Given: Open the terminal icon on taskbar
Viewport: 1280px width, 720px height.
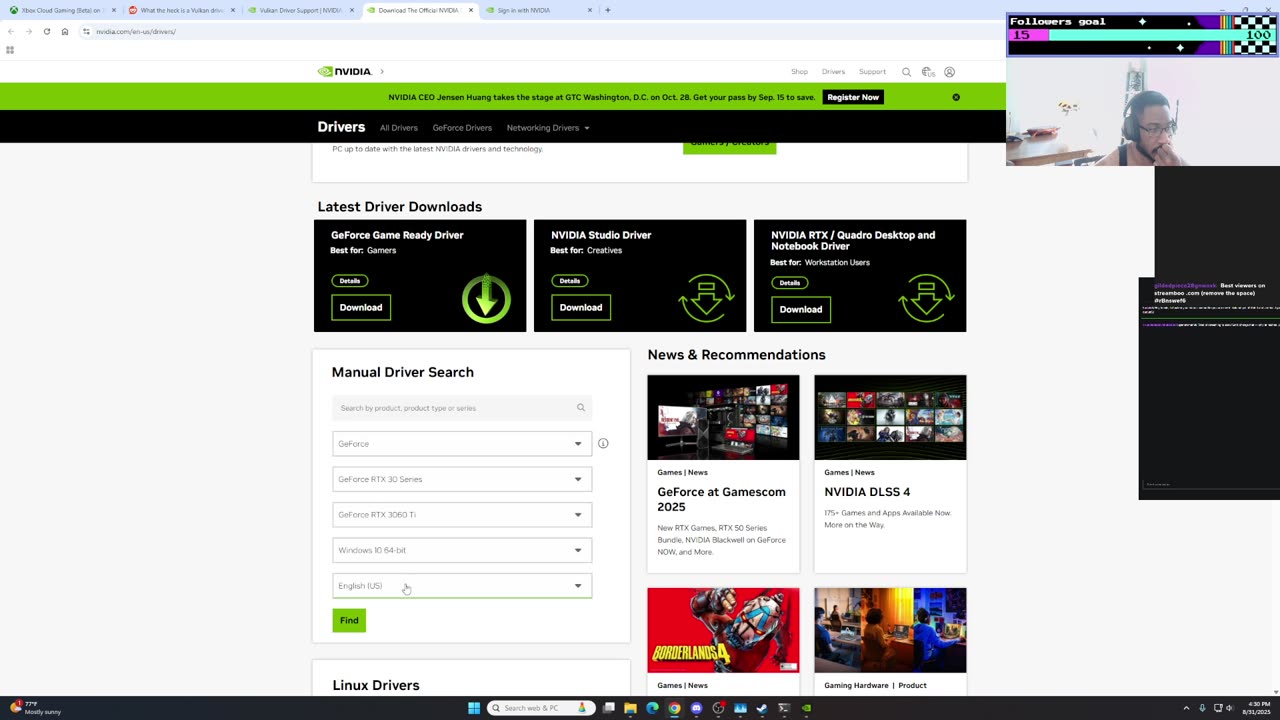Looking at the screenshot, I should tap(784, 708).
